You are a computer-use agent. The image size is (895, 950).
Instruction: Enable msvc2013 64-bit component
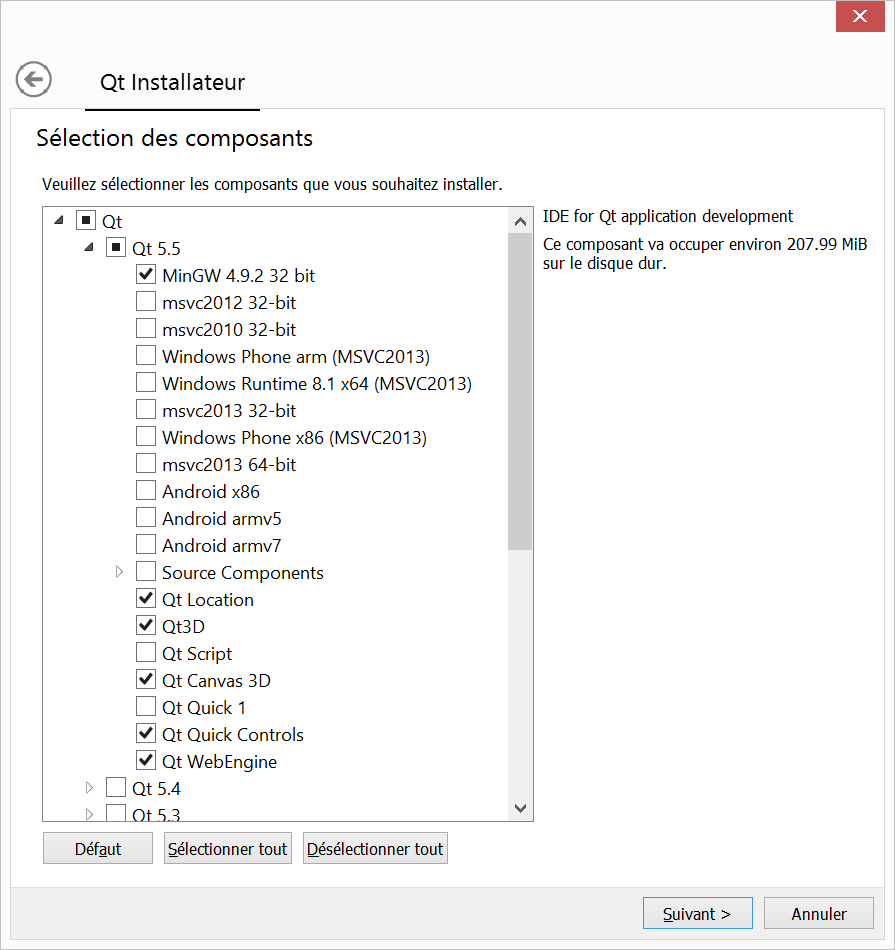pos(145,463)
